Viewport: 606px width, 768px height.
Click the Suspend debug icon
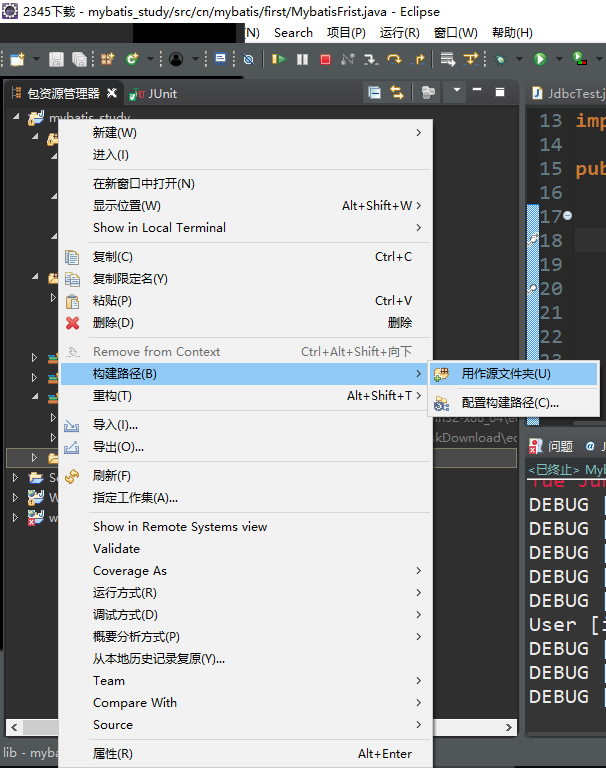pos(302,59)
